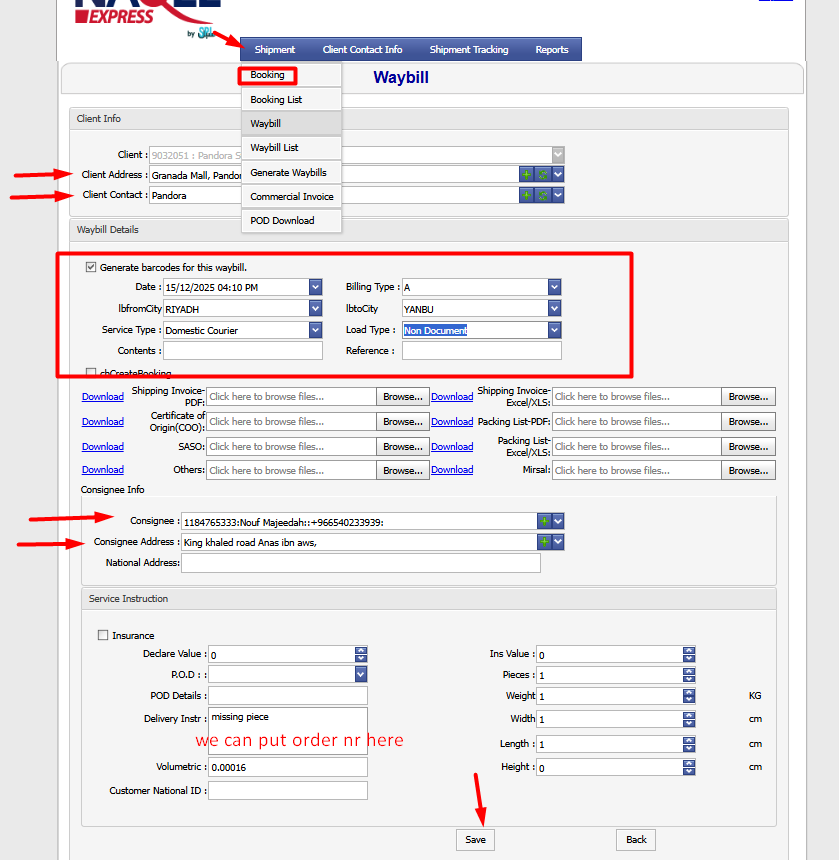839x860 pixels.
Task: Click the green plus icon for Client Address
Action: coord(526,175)
